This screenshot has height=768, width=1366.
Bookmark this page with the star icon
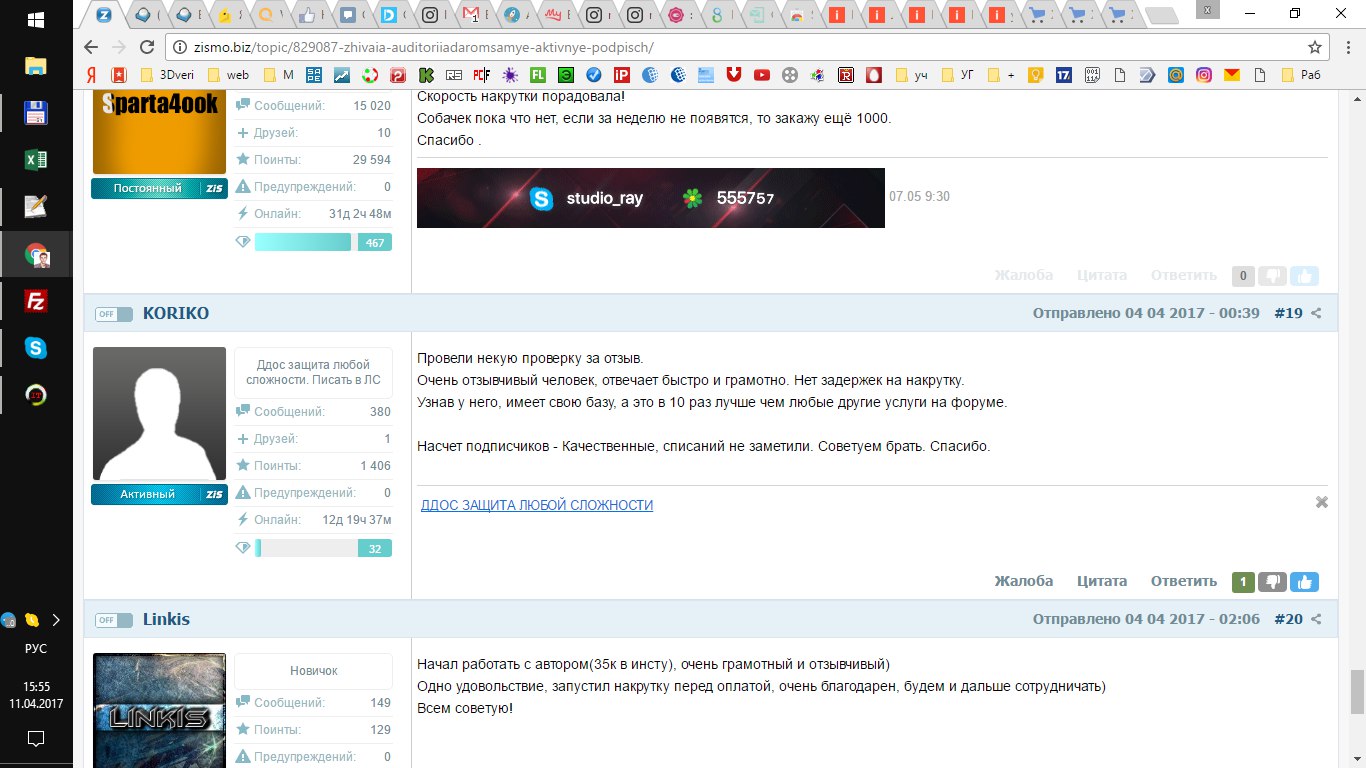click(1315, 47)
